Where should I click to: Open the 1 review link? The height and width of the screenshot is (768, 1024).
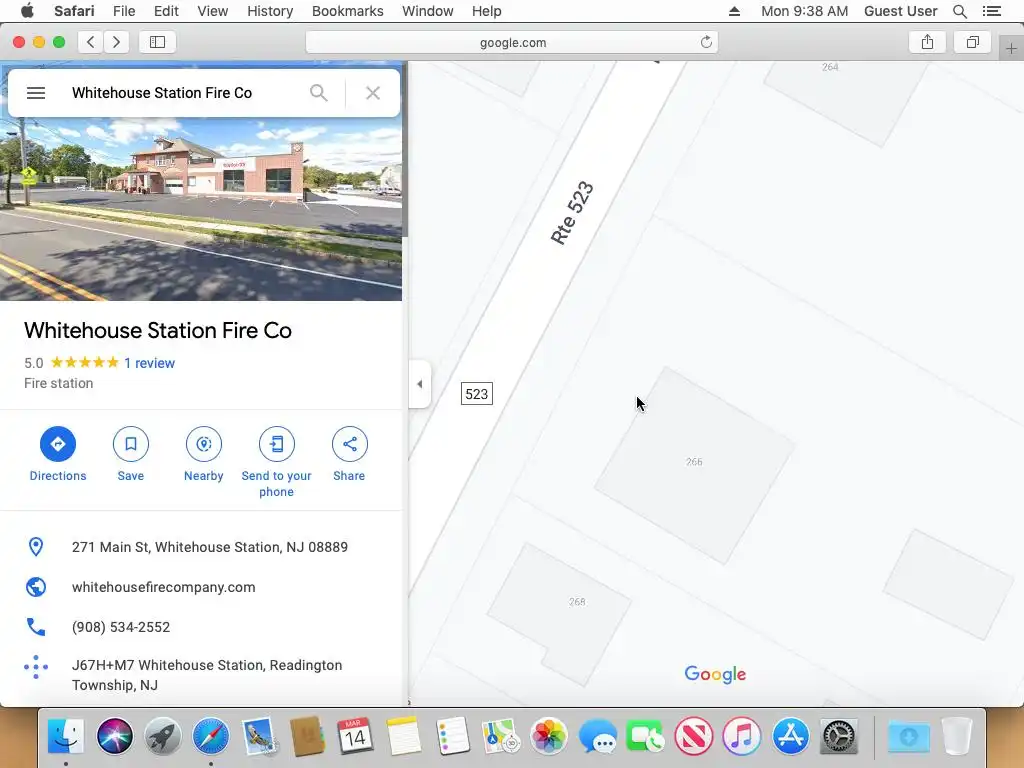point(150,363)
